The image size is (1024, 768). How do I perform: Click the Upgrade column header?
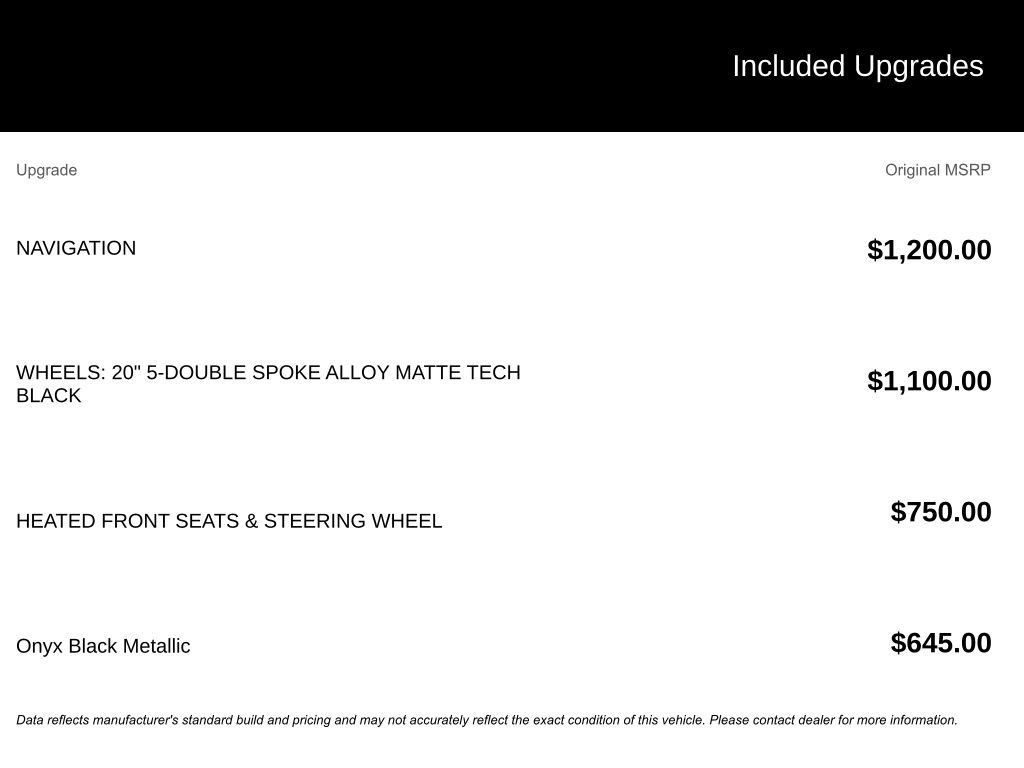click(x=46, y=170)
